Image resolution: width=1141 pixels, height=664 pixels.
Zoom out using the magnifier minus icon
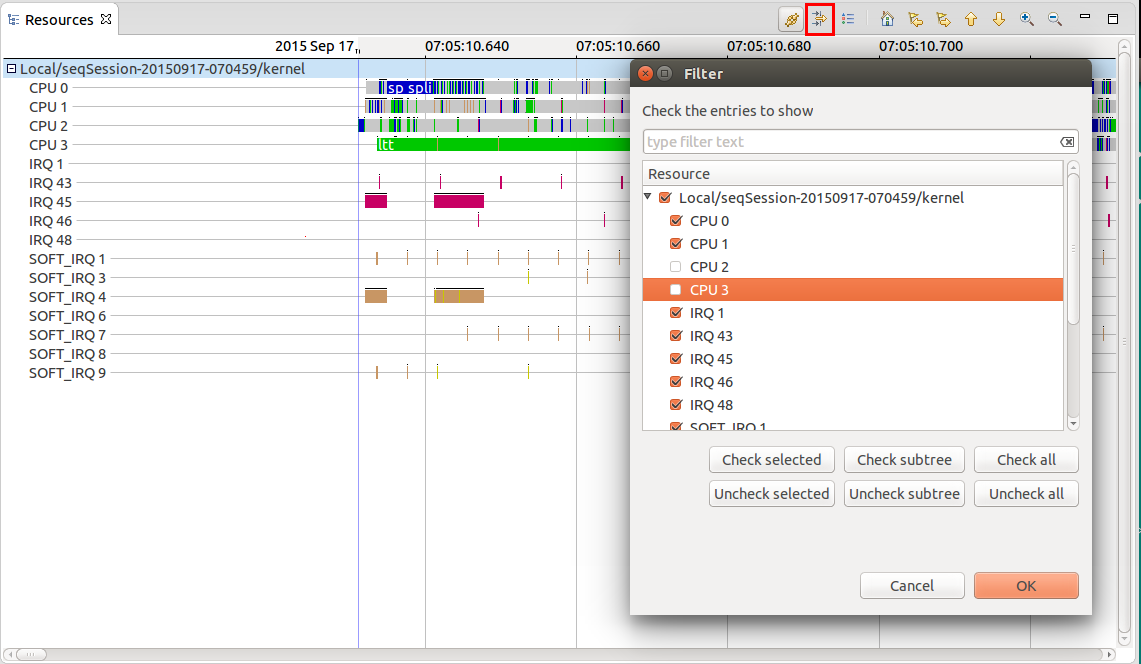[x=1055, y=19]
